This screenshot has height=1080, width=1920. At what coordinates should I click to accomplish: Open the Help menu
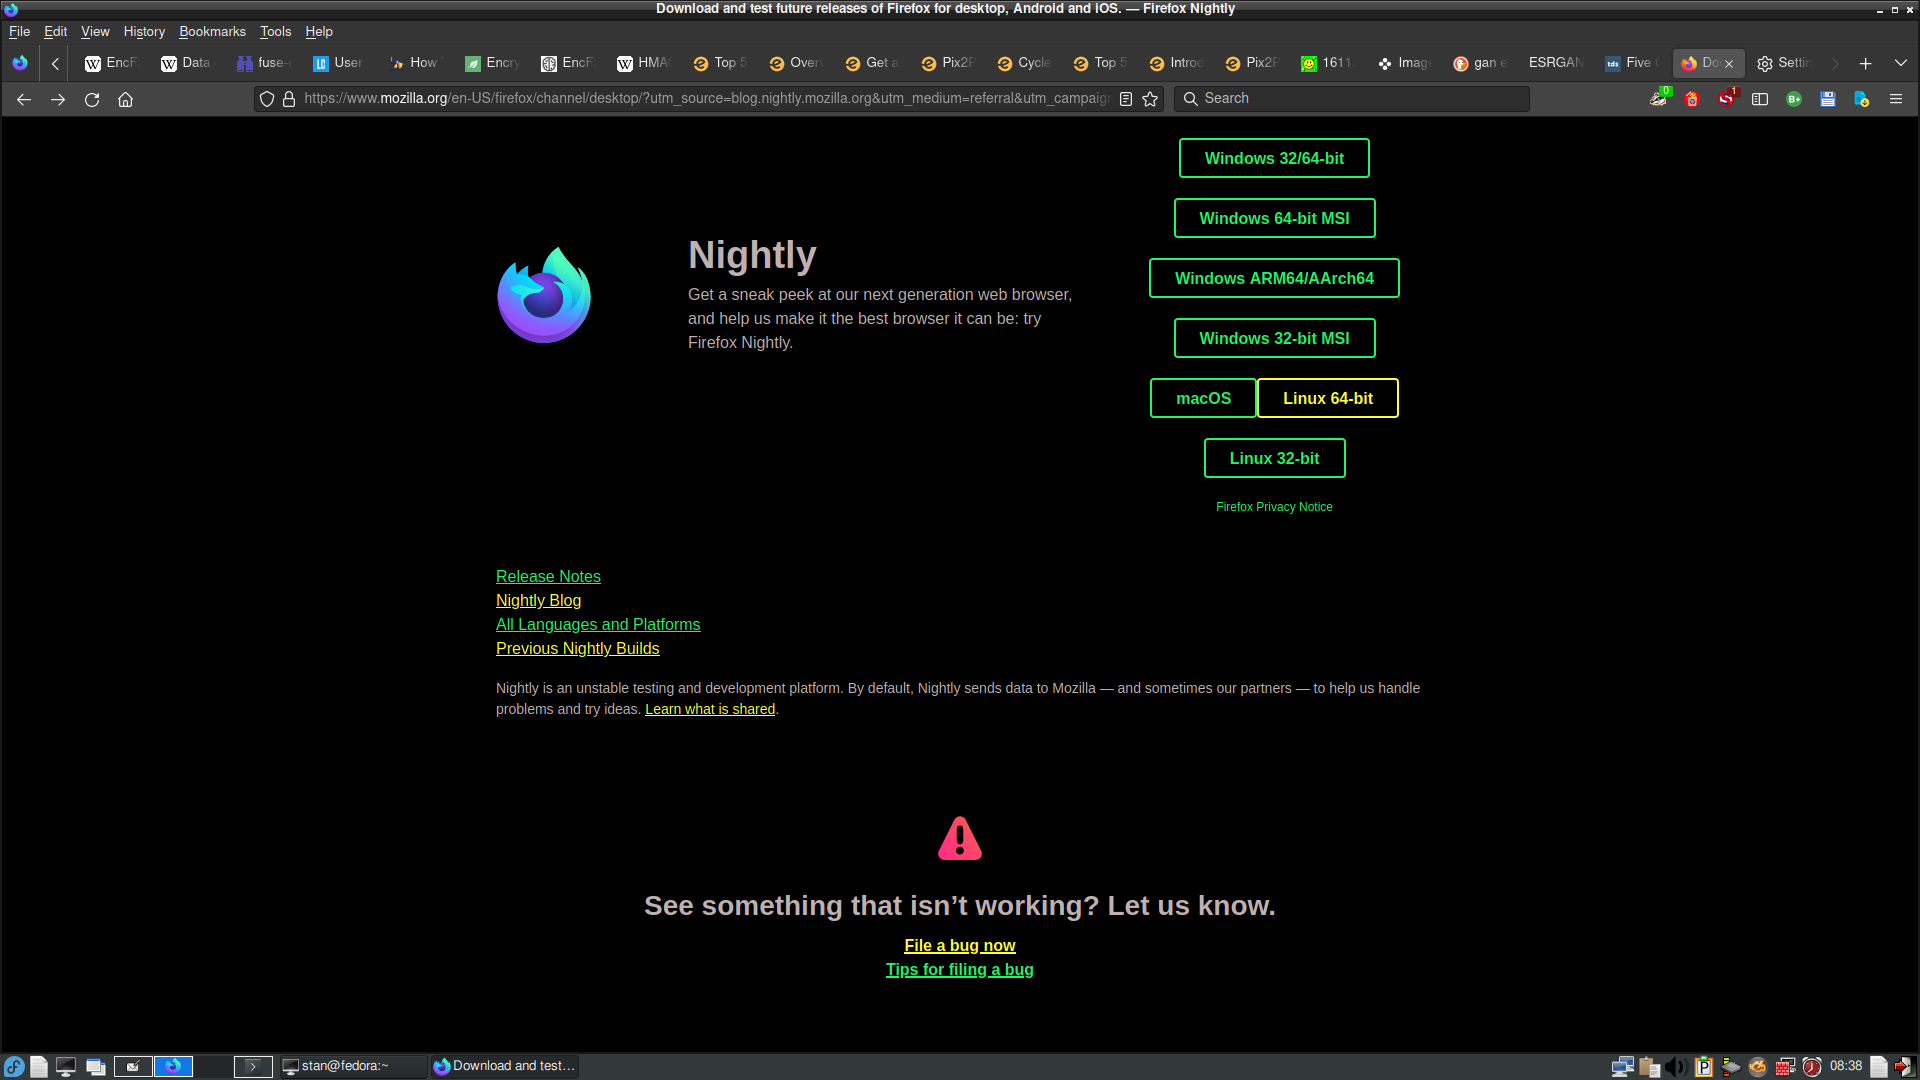pyautogui.click(x=319, y=32)
